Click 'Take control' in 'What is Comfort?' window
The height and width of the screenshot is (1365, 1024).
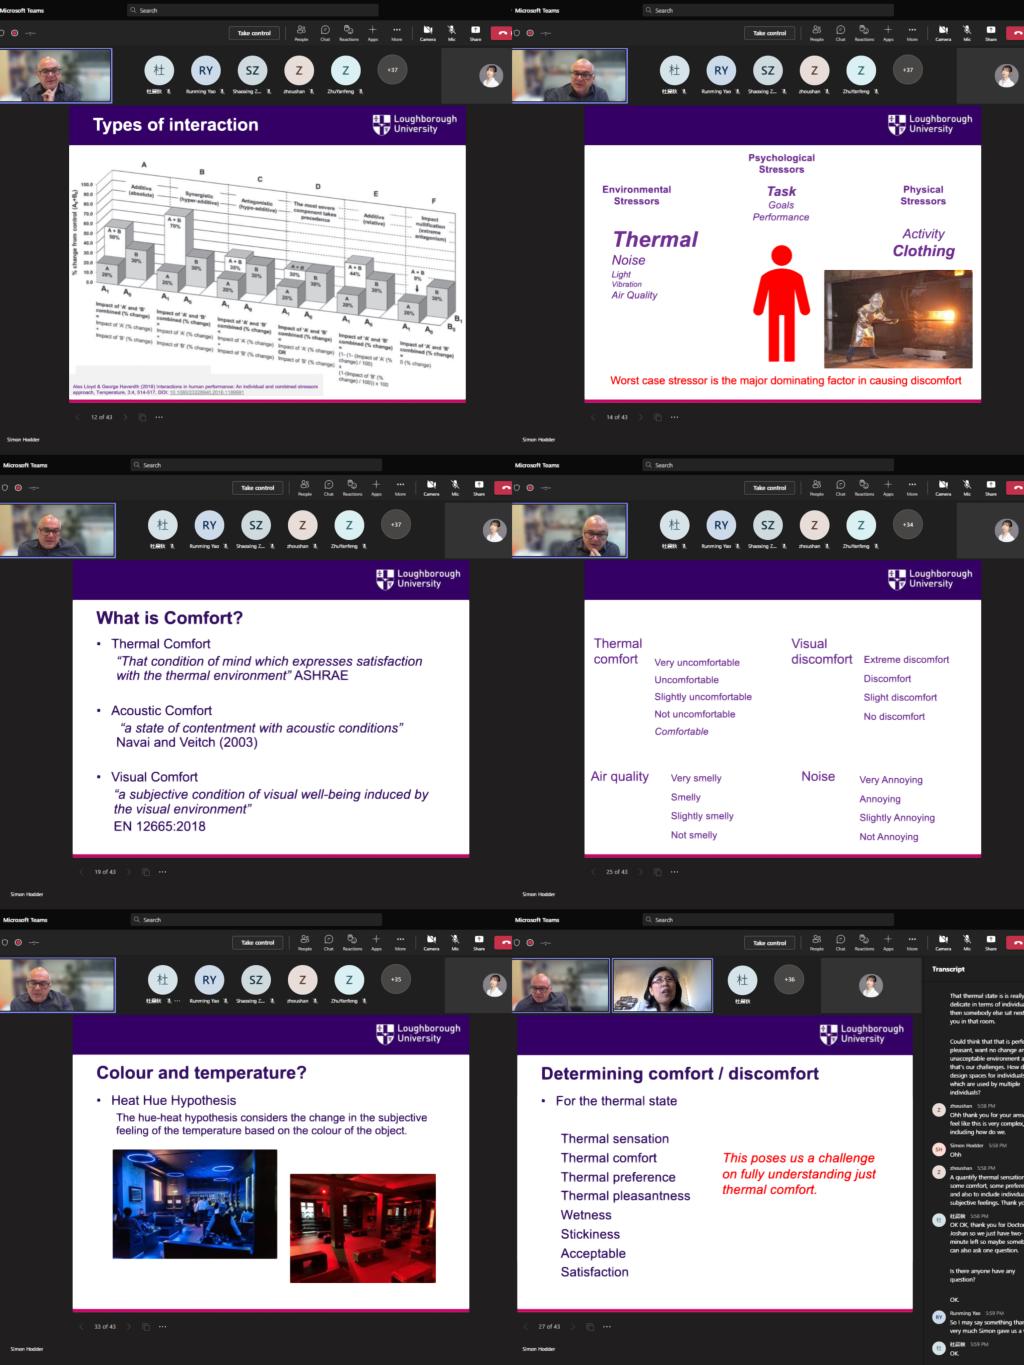tap(258, 488)
